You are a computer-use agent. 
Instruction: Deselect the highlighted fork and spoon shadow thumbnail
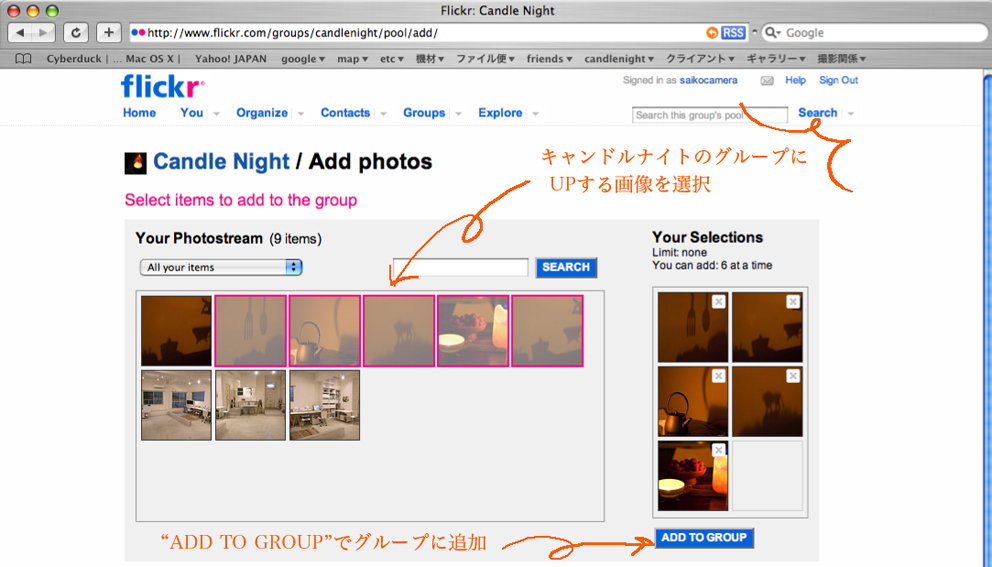250,331
